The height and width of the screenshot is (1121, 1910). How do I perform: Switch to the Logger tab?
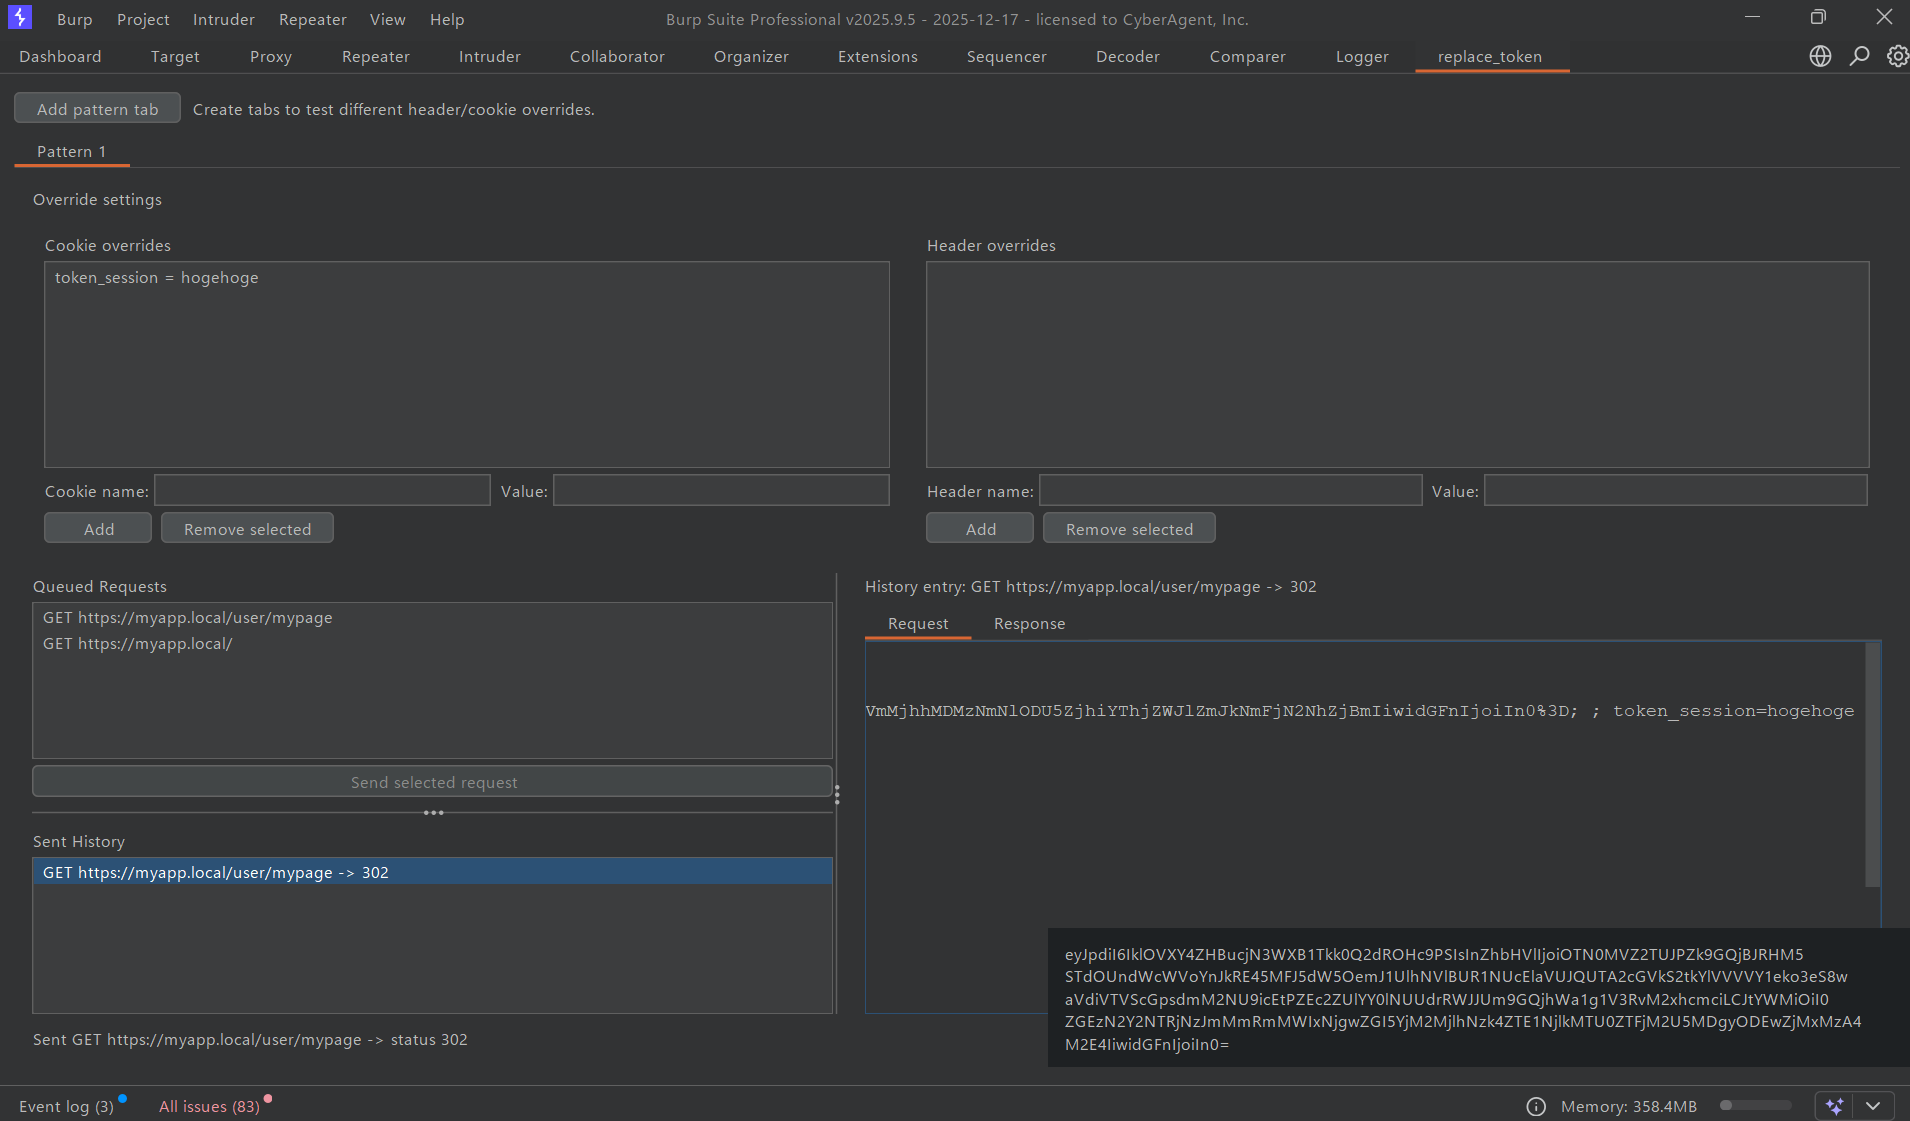[x=1362, y=56]
